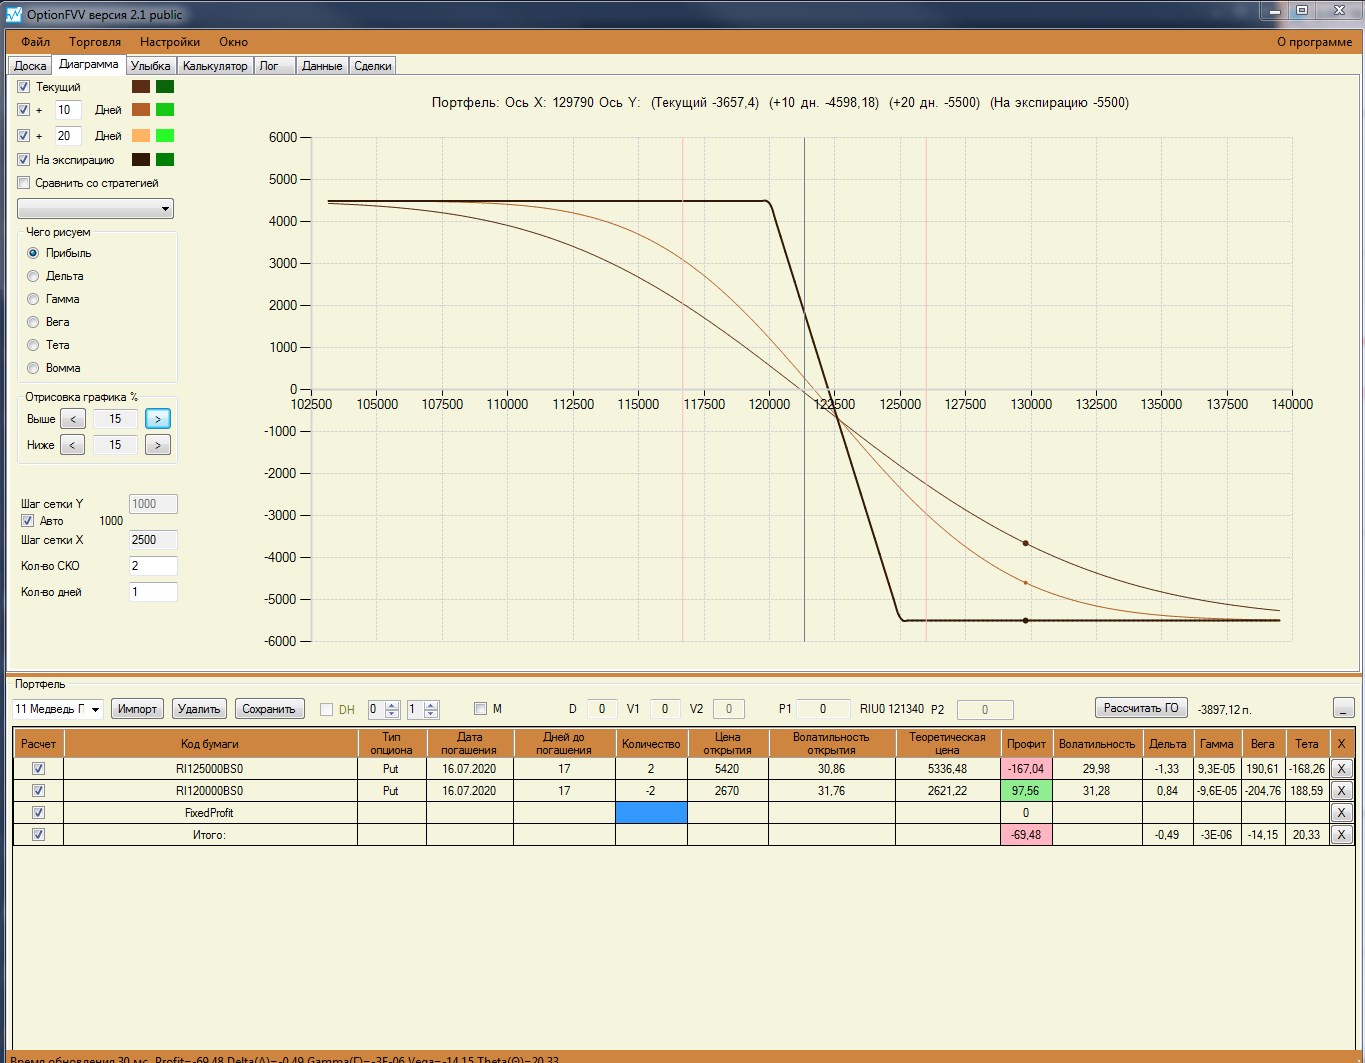Select the Тета radio button
This screenshot has height=1063, width=1365.
click(33, 345)
